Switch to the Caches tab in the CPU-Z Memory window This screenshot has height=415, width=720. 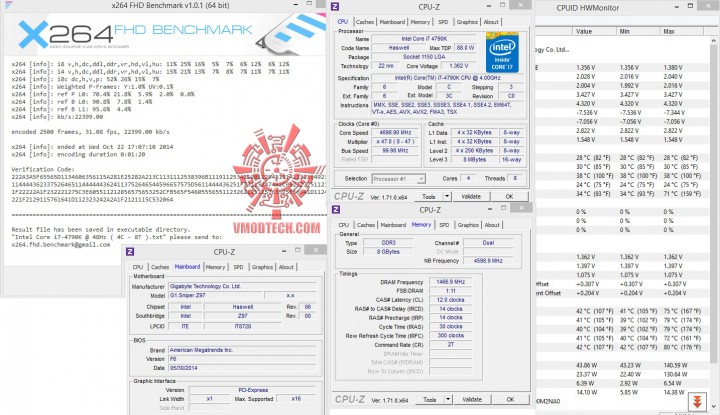(366, 225)
